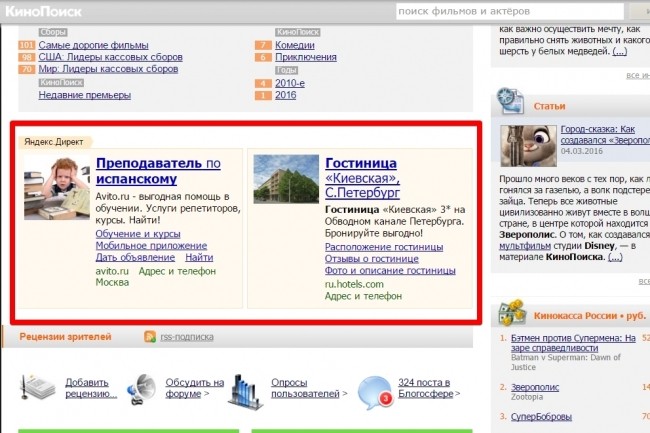Open "Фото и описание гостиницы" sublink
Image resolution: width=650 pixels, height=433 pixels.
tap(390, 271)
